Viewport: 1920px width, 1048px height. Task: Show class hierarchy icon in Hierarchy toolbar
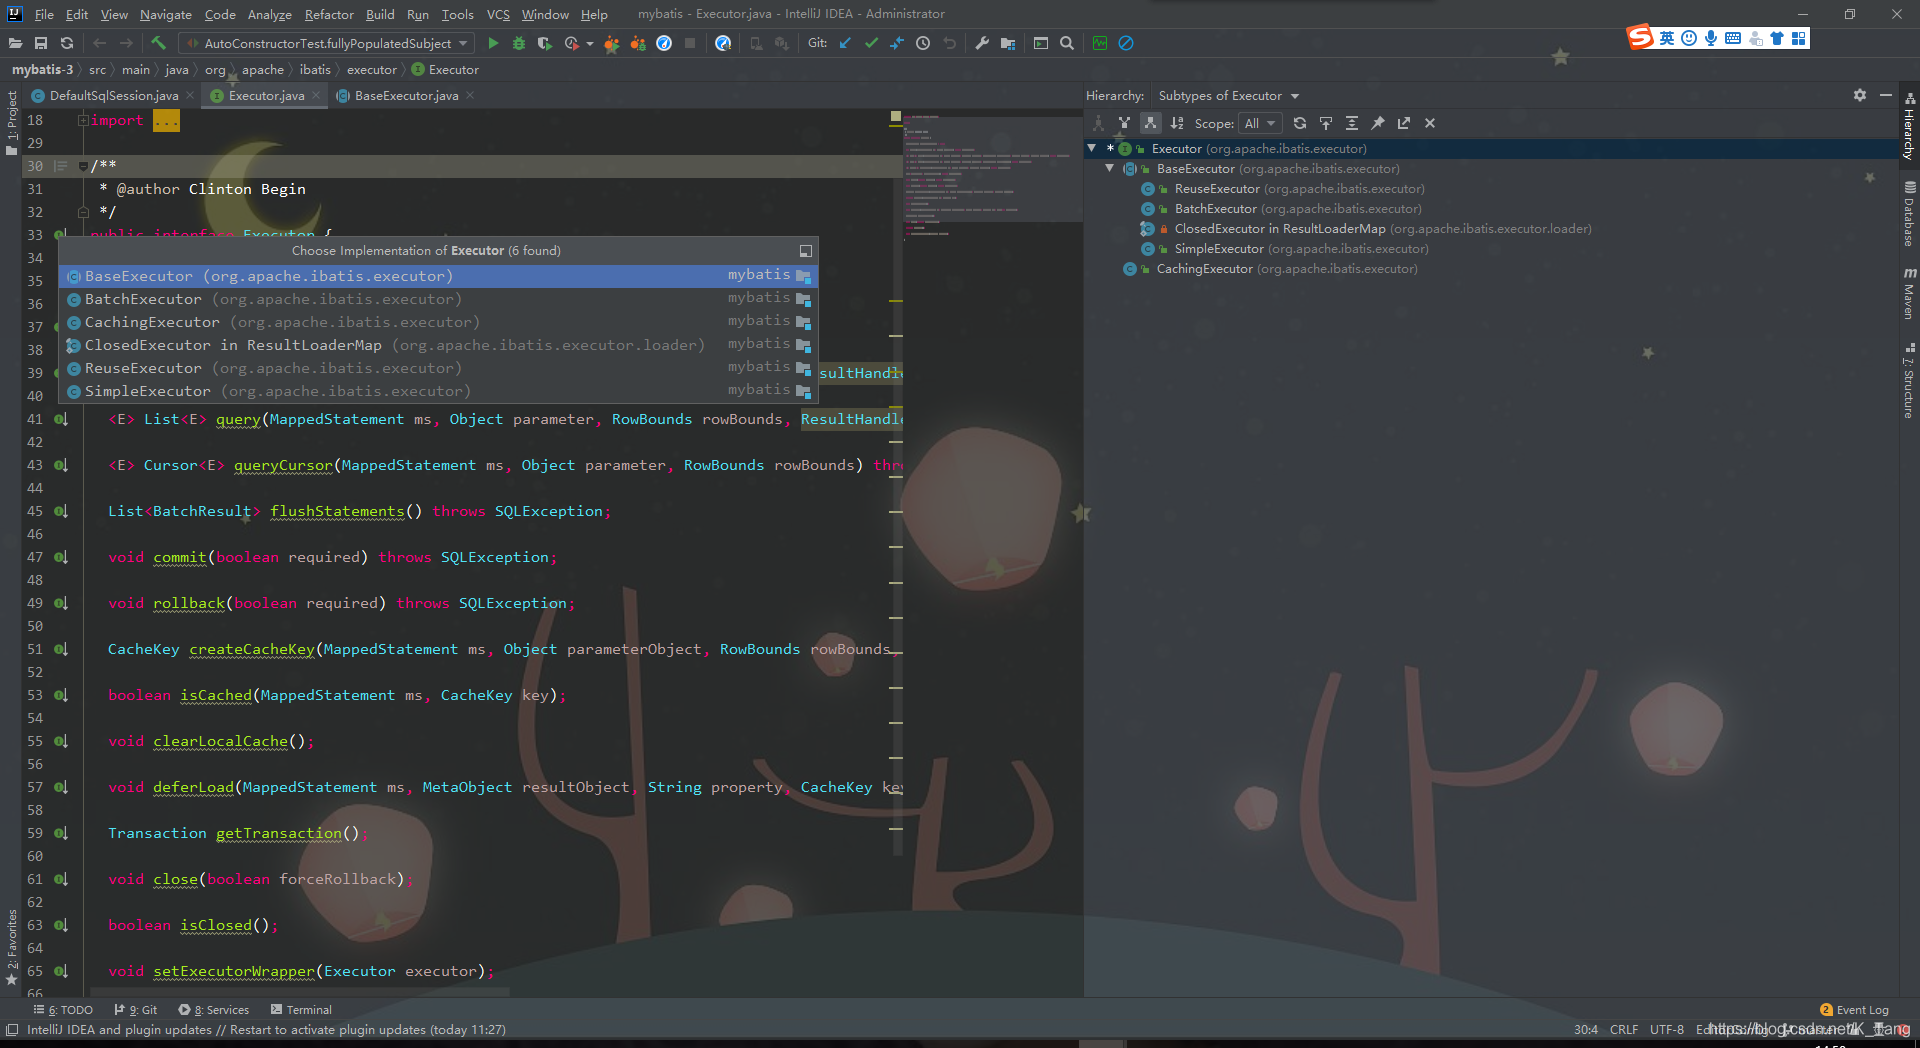[1098, 123]
